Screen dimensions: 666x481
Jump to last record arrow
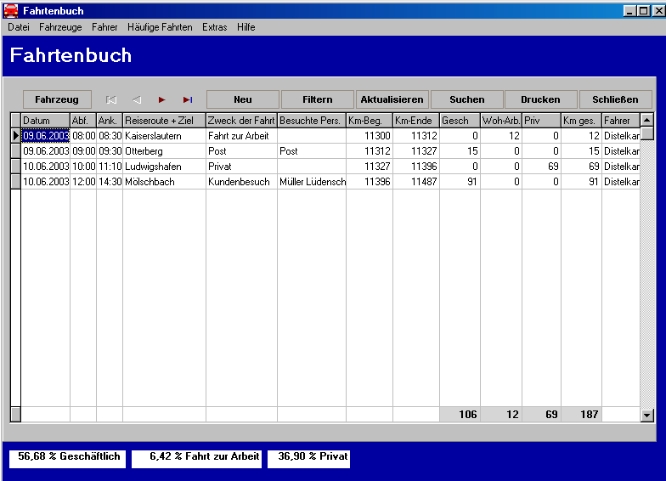pos(187,100)
